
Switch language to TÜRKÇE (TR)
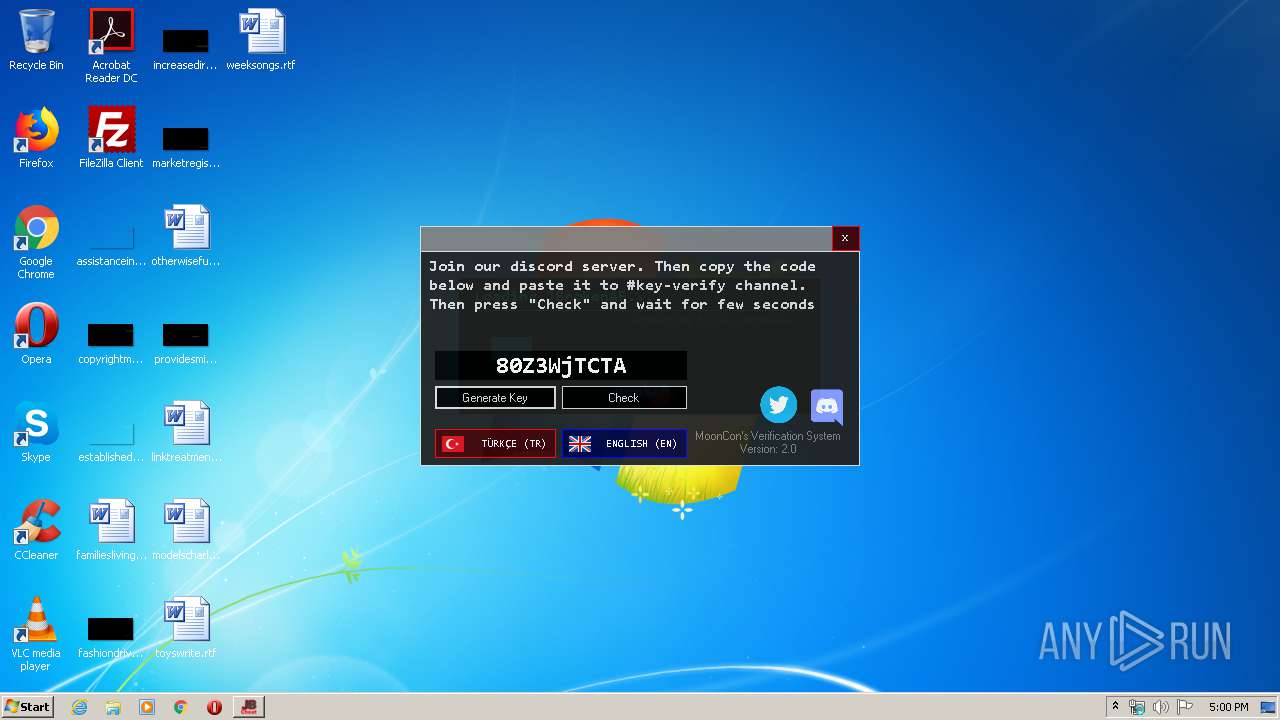(495, 444)
